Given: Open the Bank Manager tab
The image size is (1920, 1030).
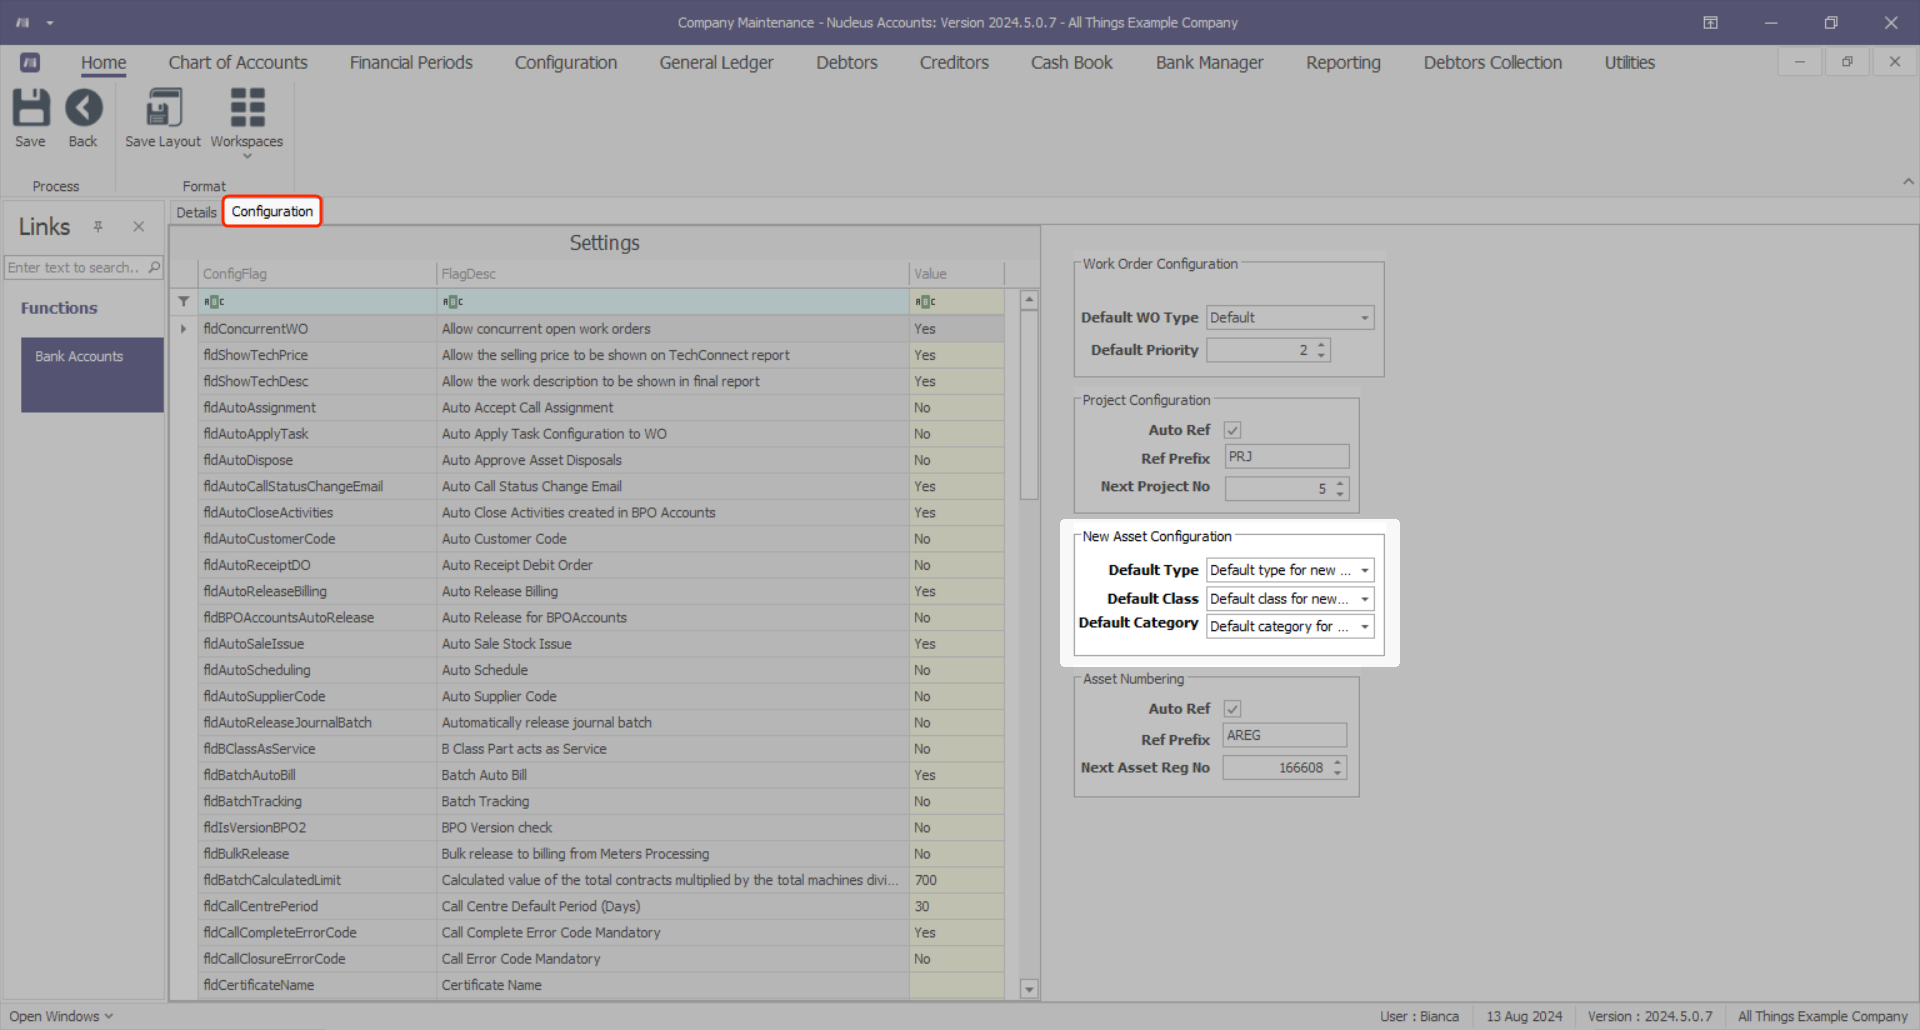Looking at the screenshot, I should [1210, 62].
